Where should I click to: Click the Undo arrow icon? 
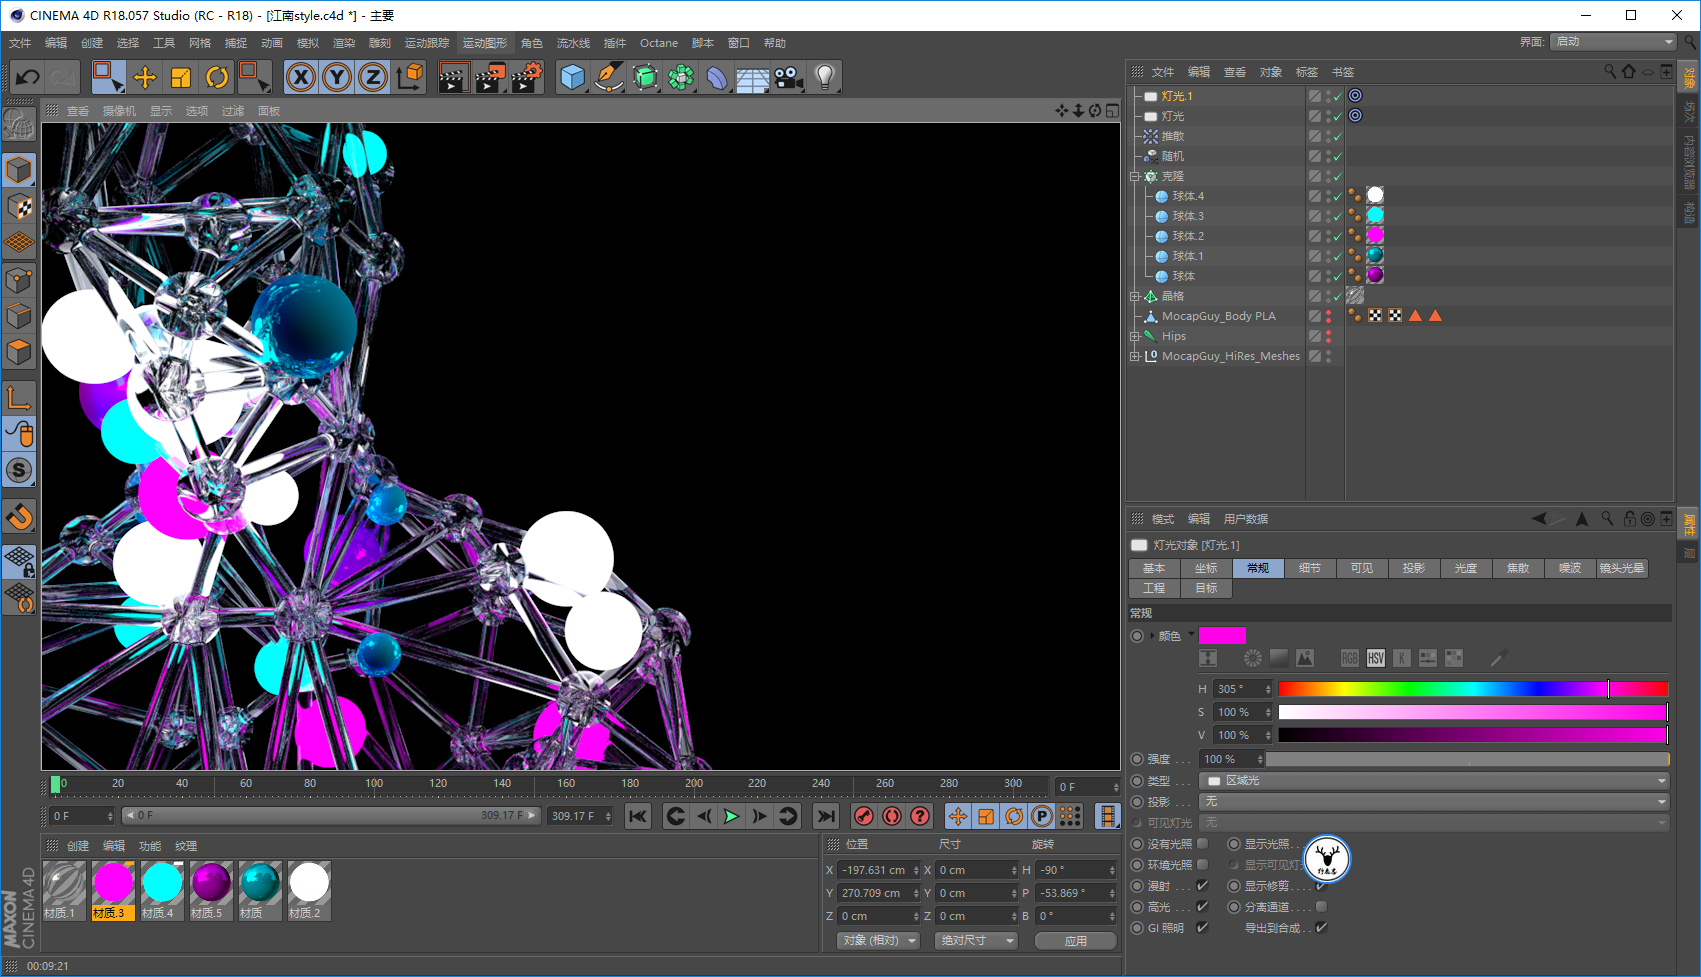[x=28, y=77]
